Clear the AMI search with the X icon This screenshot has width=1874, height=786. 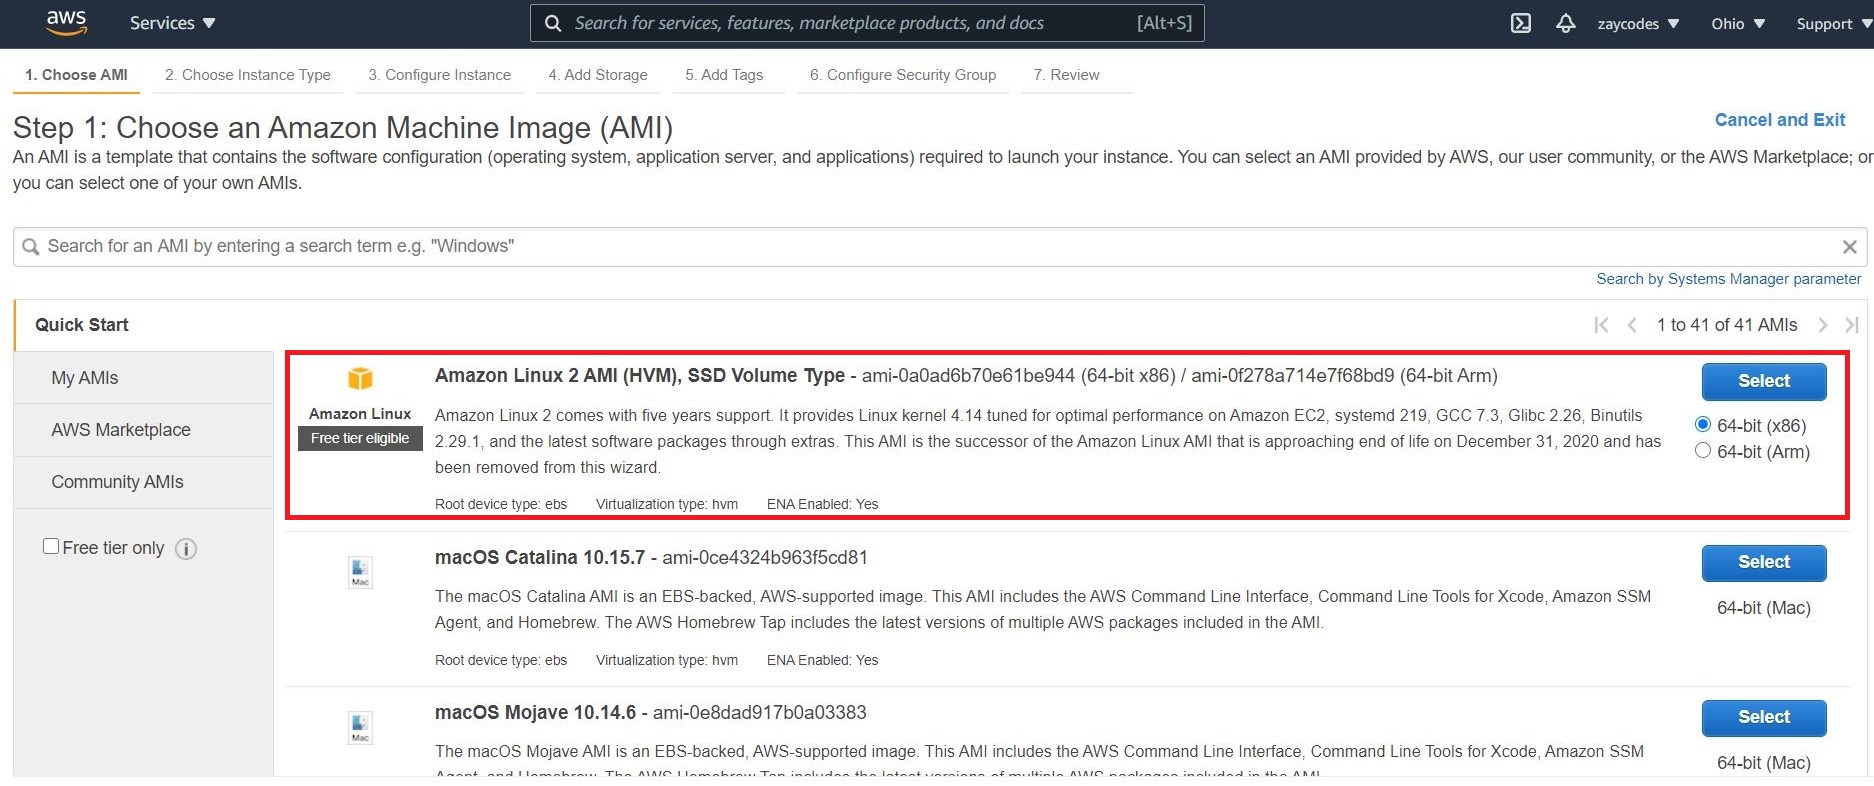click(x=1849, y=247)
